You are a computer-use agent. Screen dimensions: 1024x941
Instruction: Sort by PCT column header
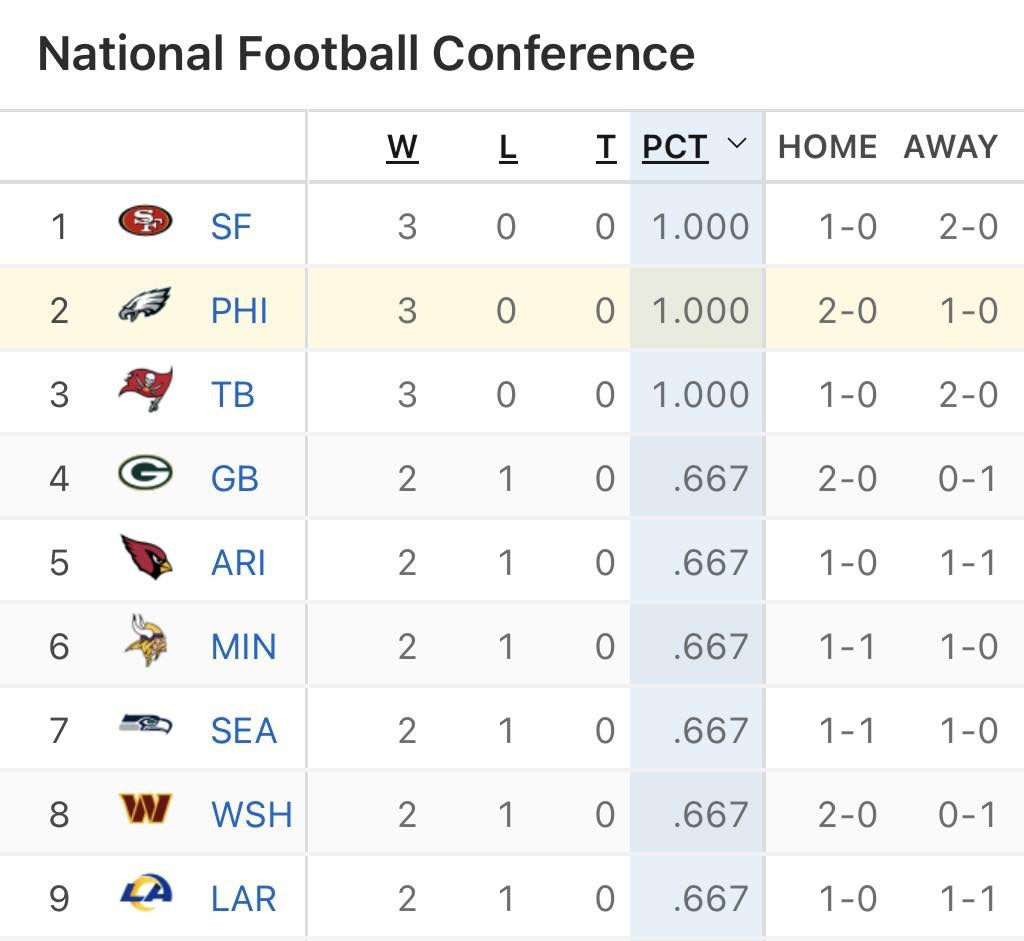675,147
